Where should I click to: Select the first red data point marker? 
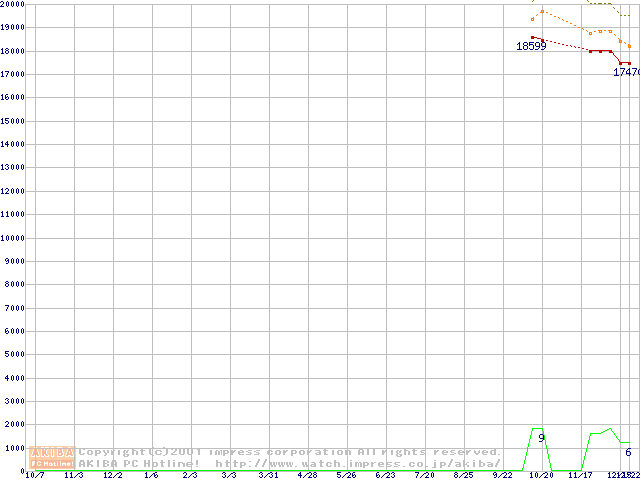click(x=533, y=37)
